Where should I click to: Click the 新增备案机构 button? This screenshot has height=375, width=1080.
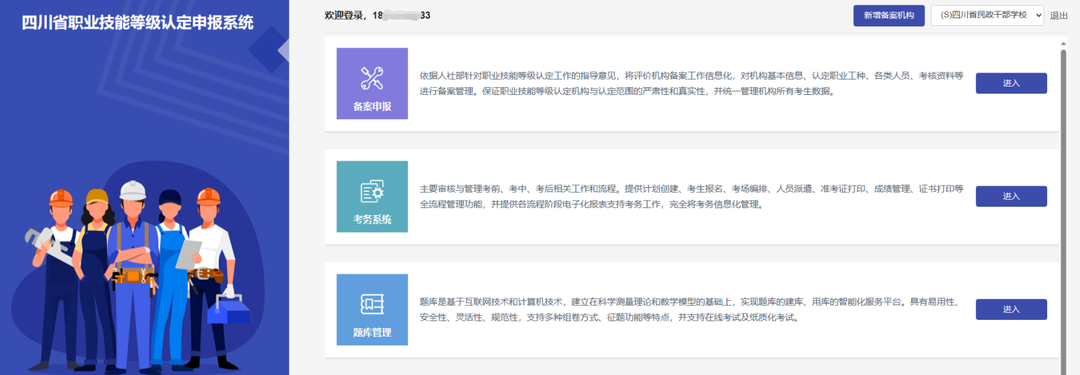pyautogui.click(x=889, y=16)
